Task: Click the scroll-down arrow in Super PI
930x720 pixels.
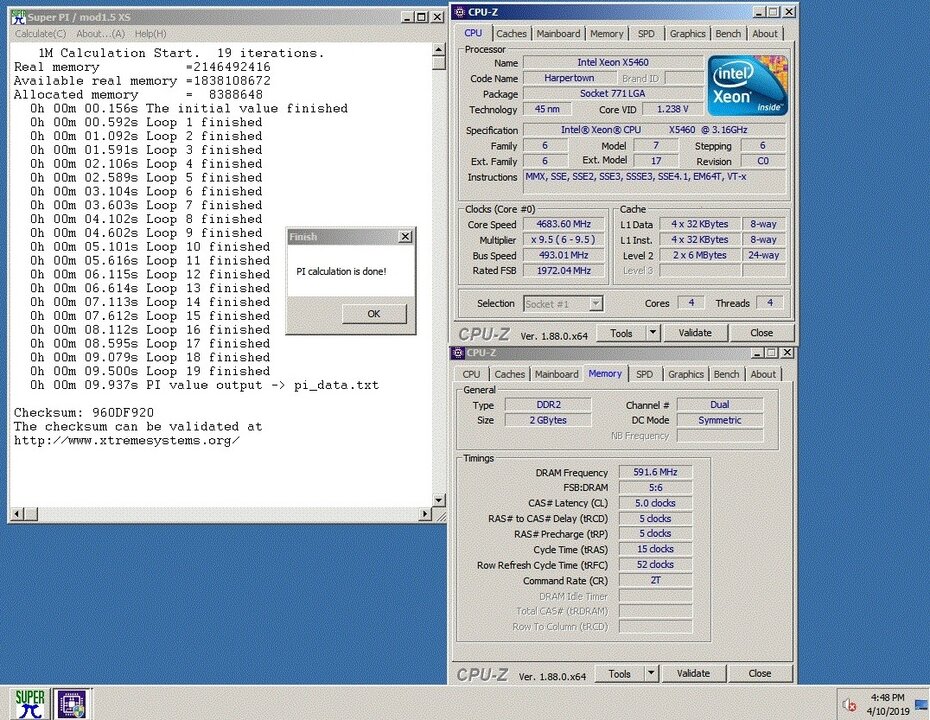Action: 439,500
